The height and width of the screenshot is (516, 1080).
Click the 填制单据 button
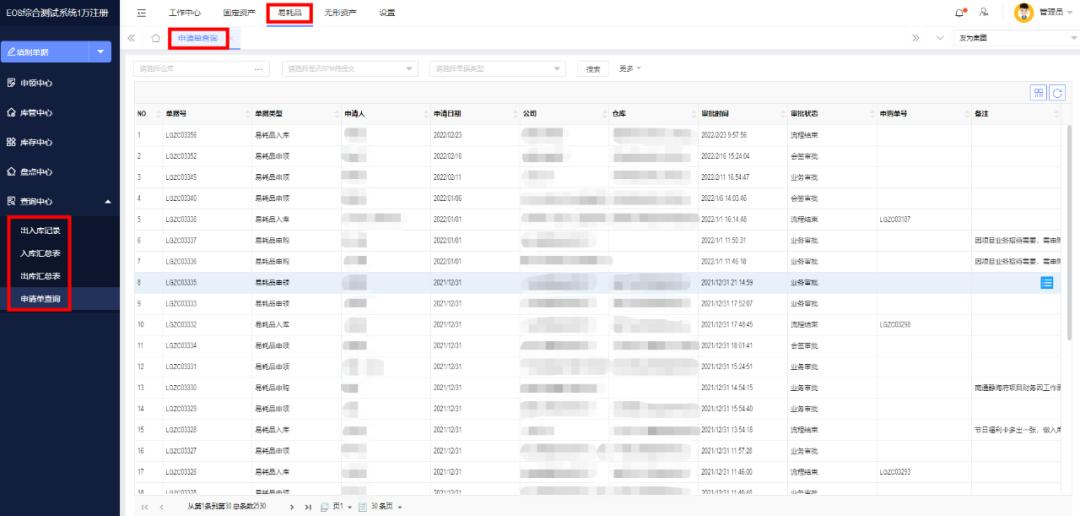(45, 52)
